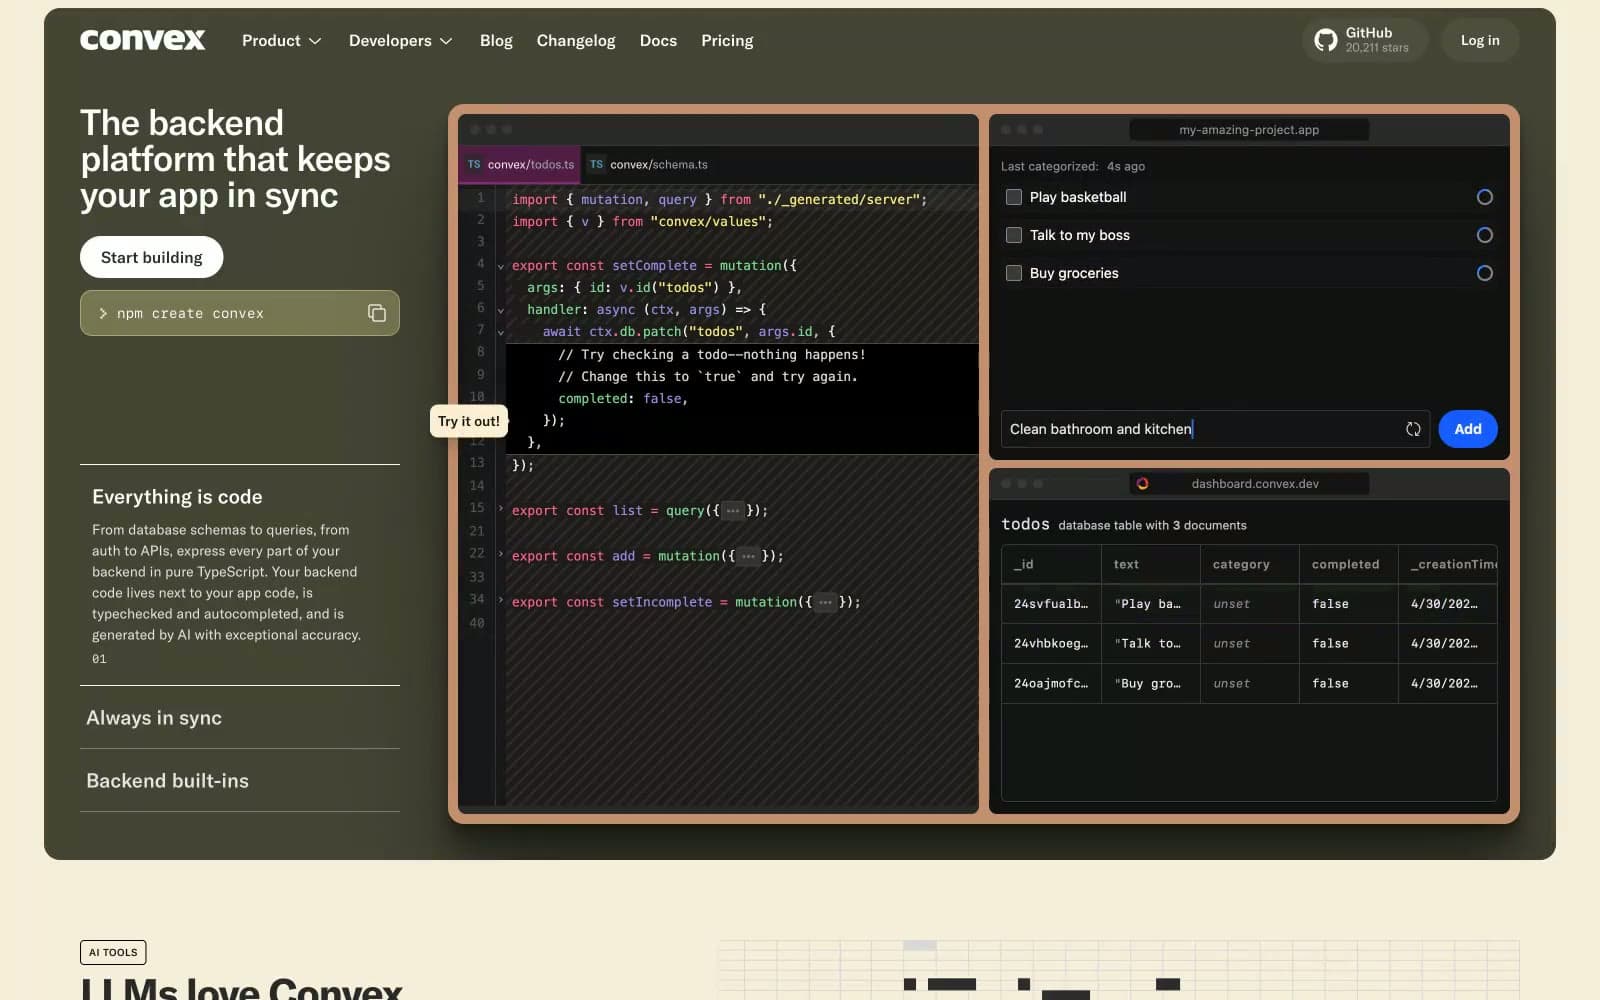Click the Start building button
Viewport: 1600px width, 1000px height.
coord(152,257)
